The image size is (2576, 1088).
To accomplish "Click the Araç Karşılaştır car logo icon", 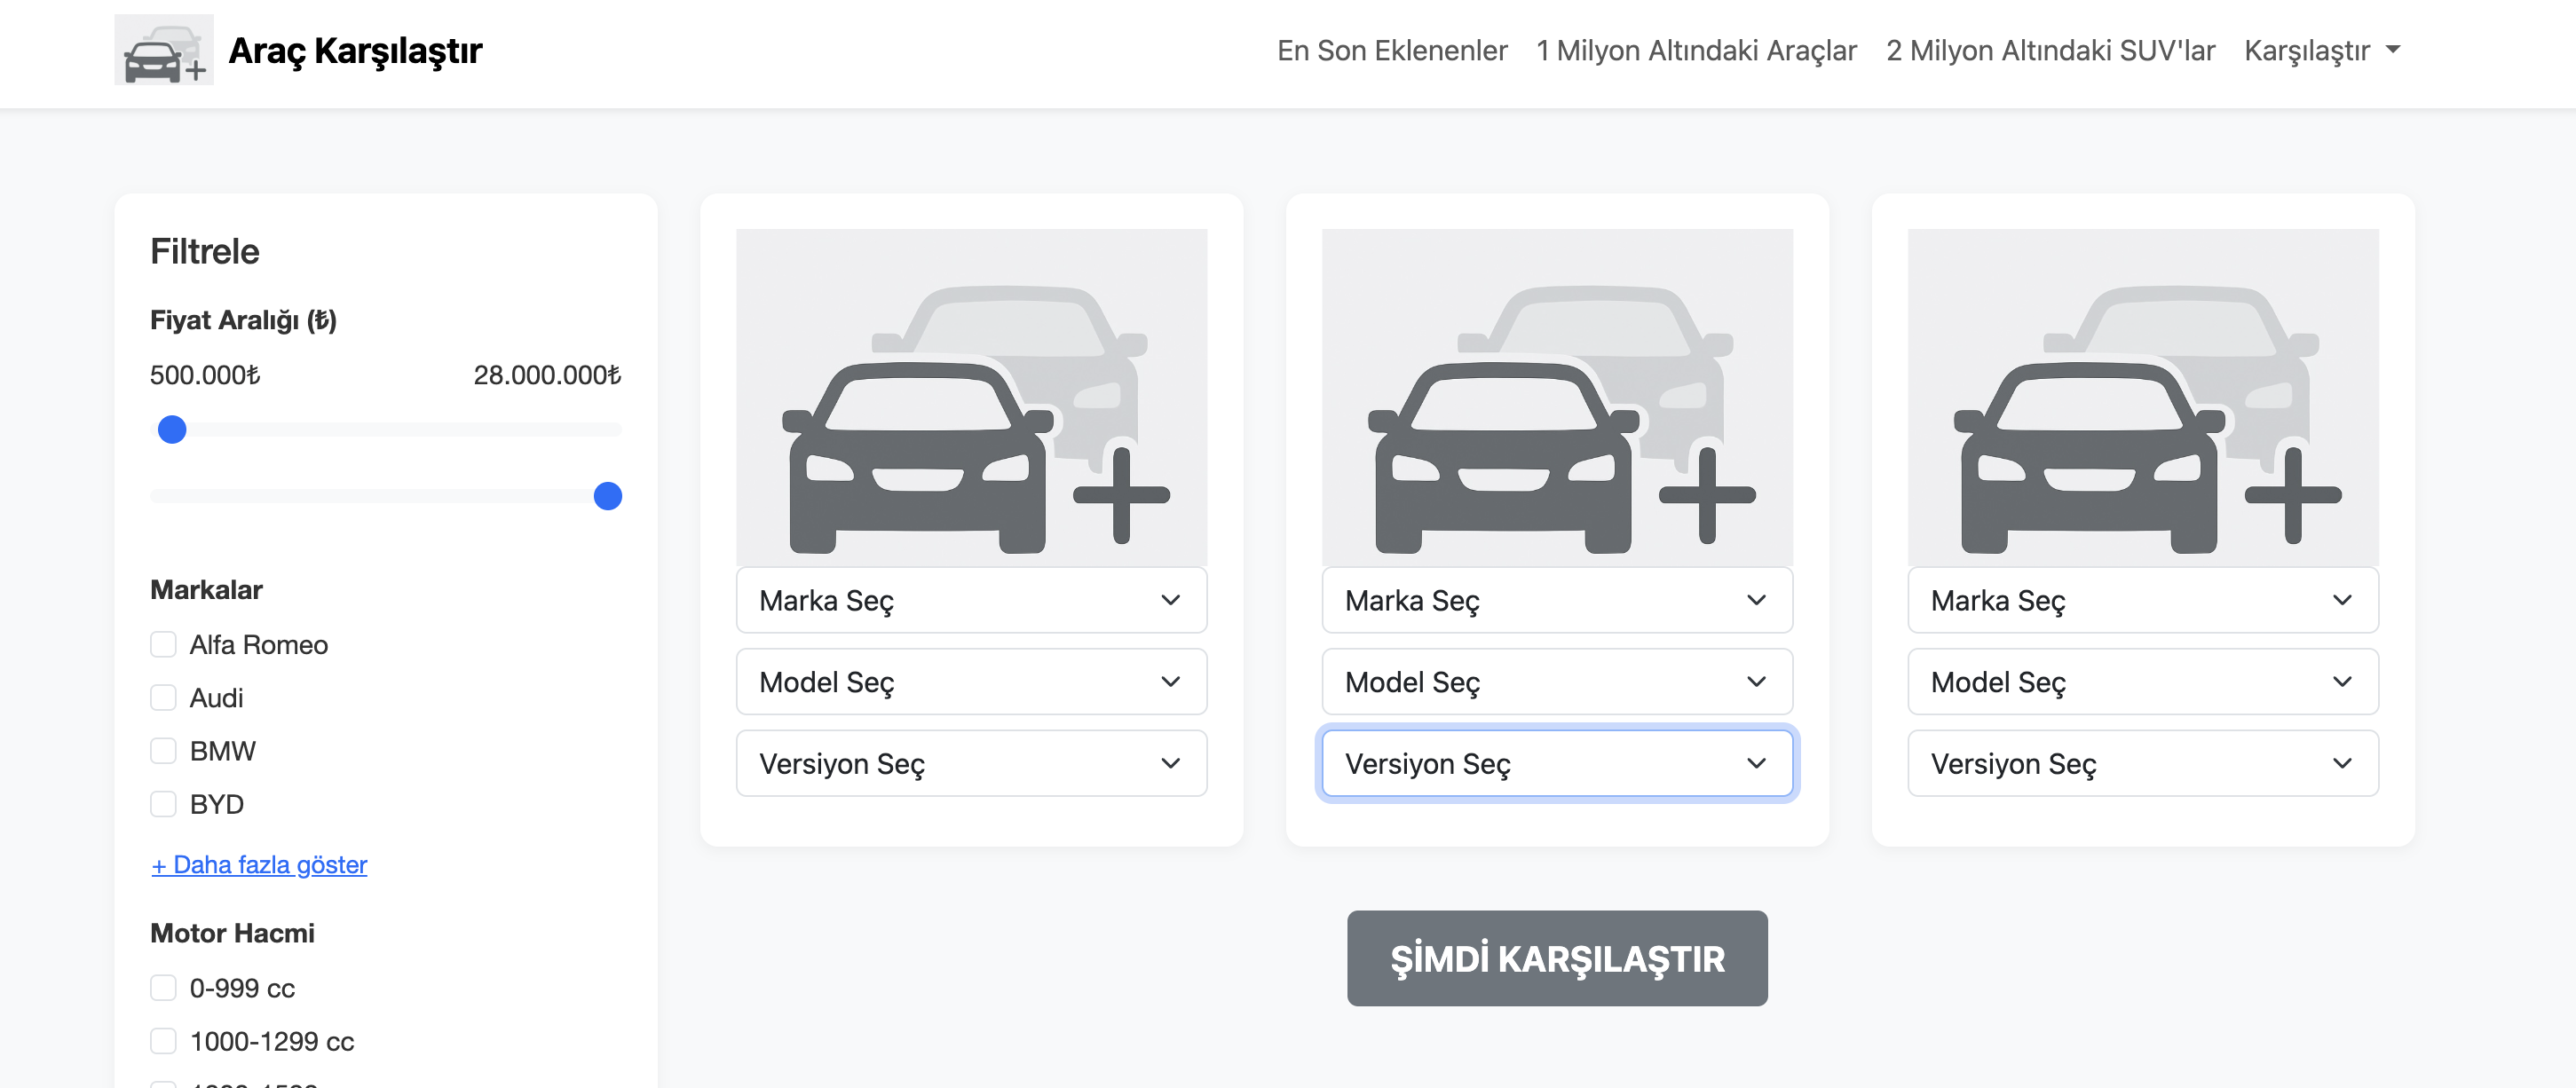I will [163, 50].
